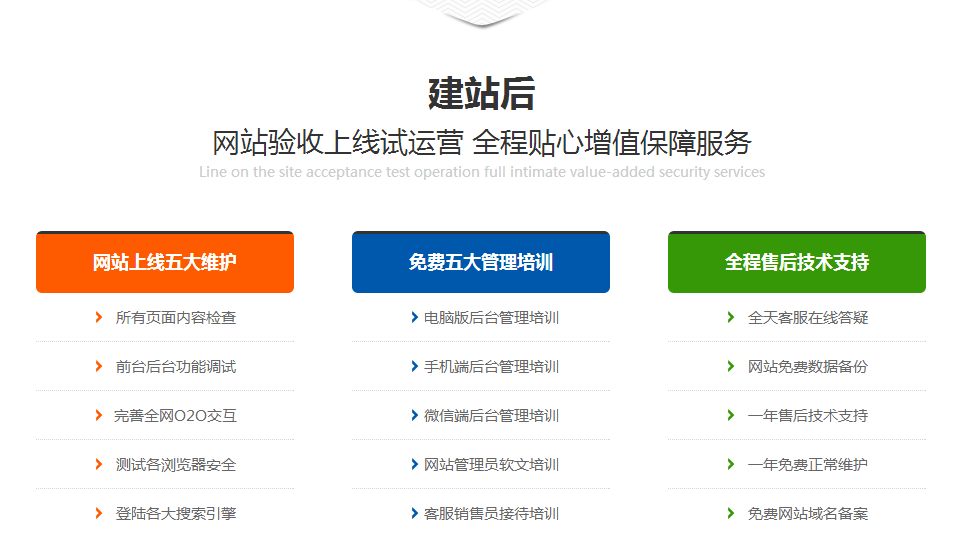Click blue arrow beside 客服销售员接待培训
This screenshot has height=536, width=969.
tap(415, 514)
